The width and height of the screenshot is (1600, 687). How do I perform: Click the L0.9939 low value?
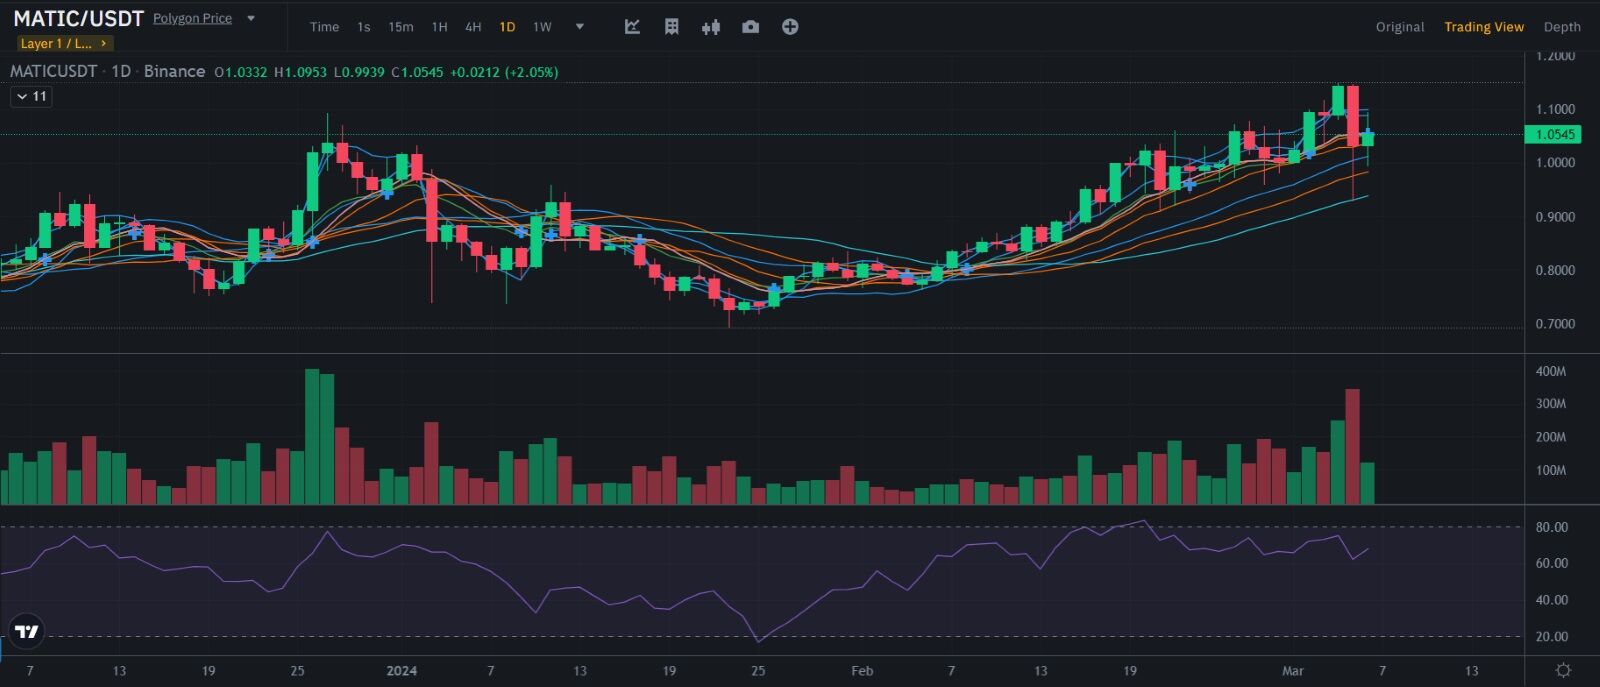359,72
